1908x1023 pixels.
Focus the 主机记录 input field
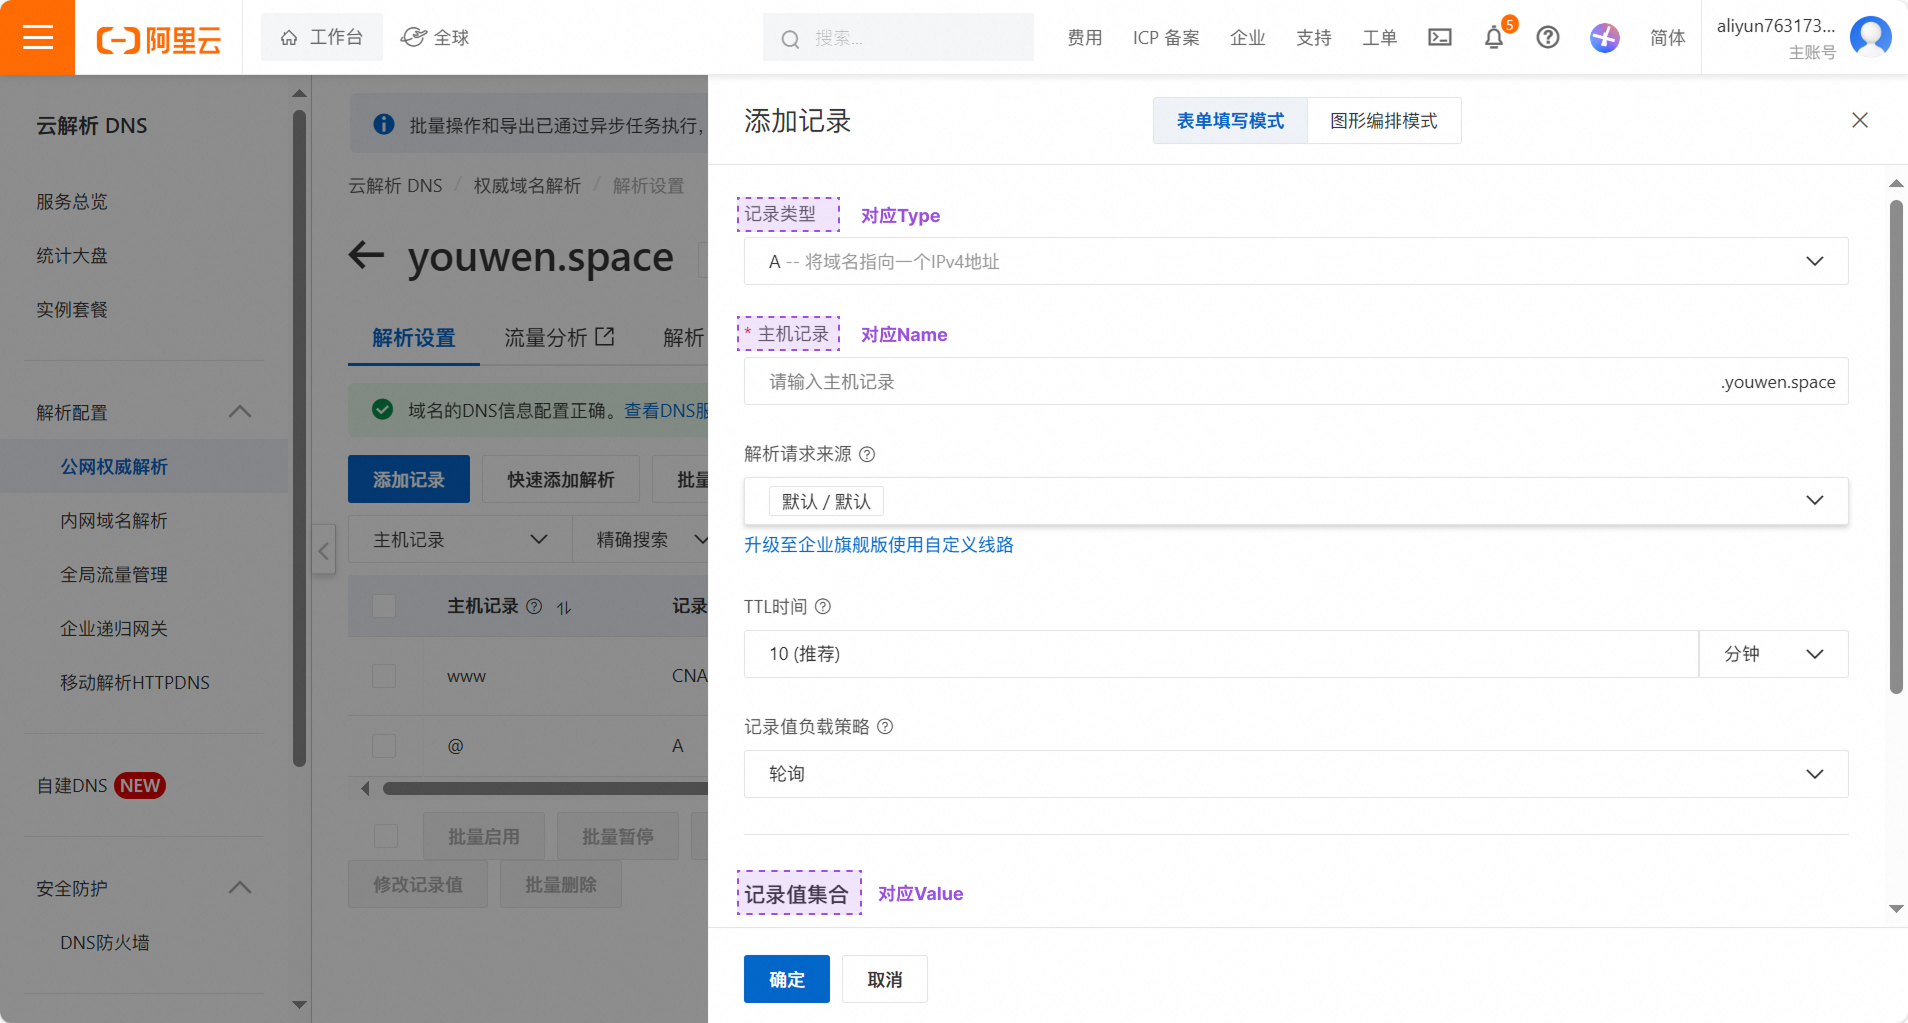pyautogui.click(x=1296, y=381)
